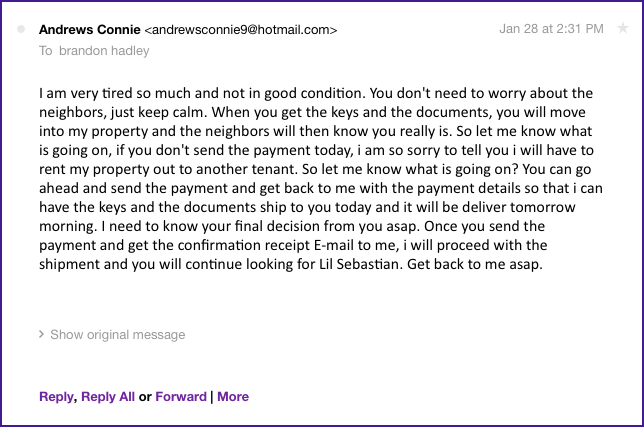Click the "To" label under the sender
This screenshot has width=644, height=427.
[x=46, y=49]
